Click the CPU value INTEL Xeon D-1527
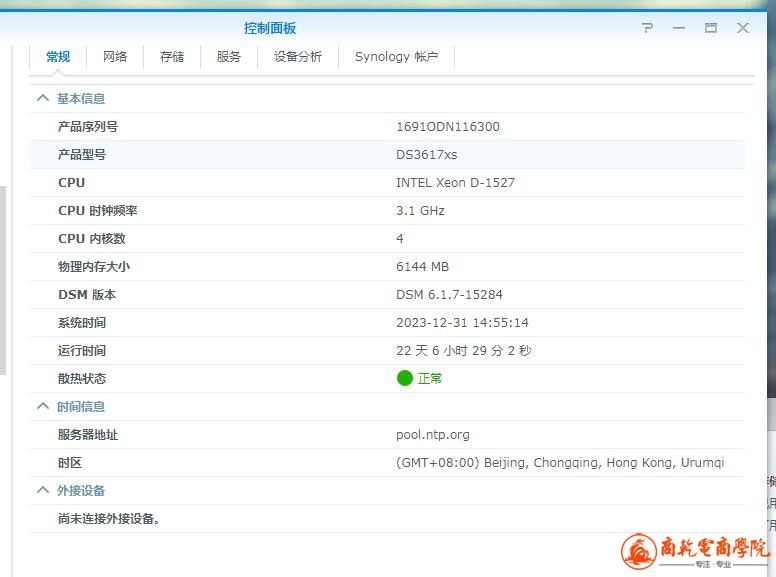The image size is (776, 577). pos(455,183)
